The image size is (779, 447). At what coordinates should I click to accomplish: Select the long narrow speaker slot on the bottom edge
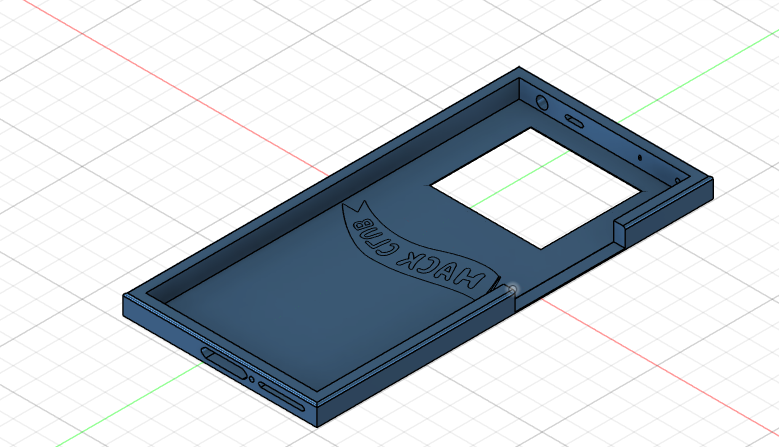click(x=281, y=397)
